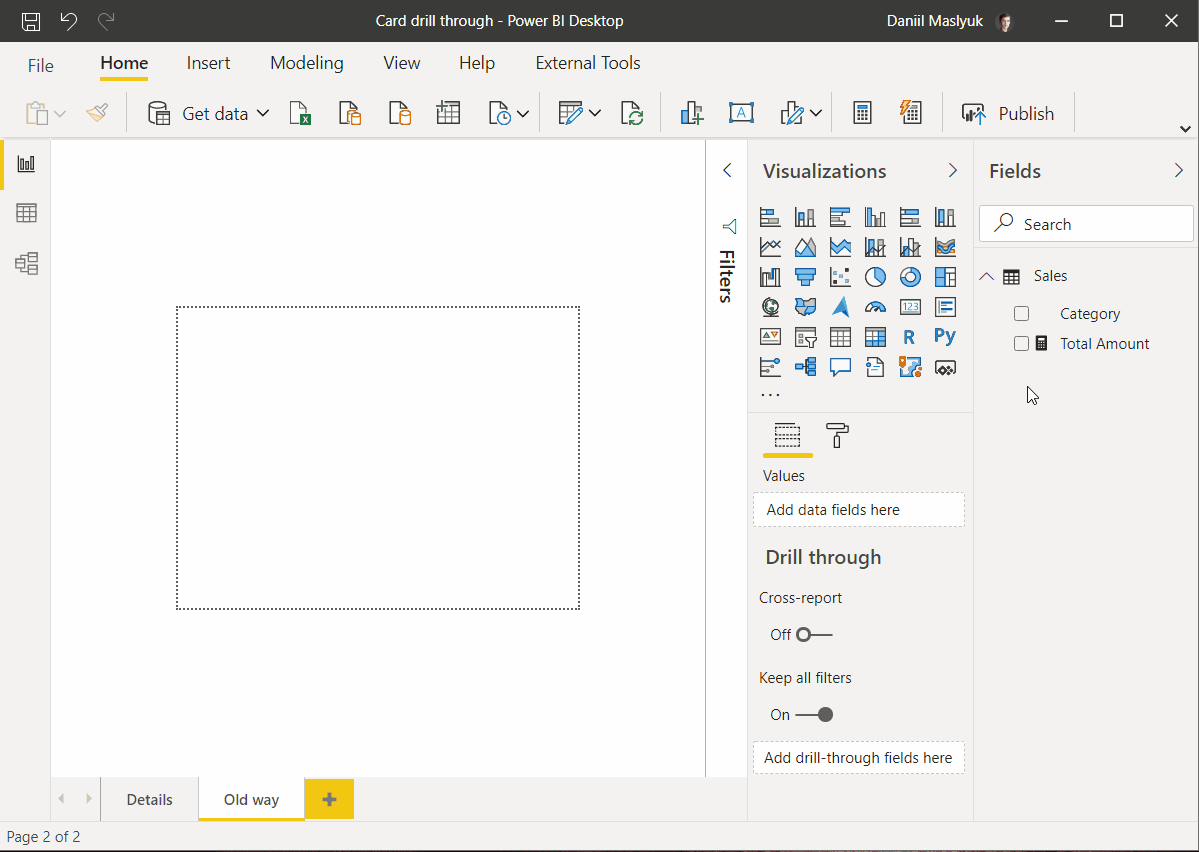
Task: Expand the Filters pane
Action: point(727,171)
